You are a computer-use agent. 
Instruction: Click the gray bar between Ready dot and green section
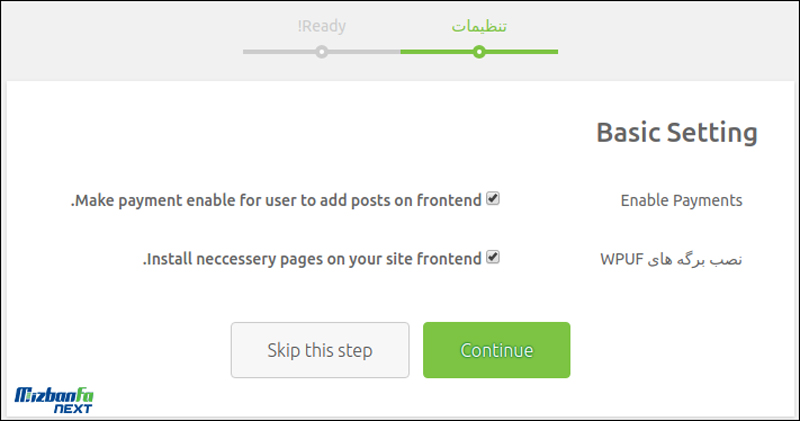coord(364,52)
